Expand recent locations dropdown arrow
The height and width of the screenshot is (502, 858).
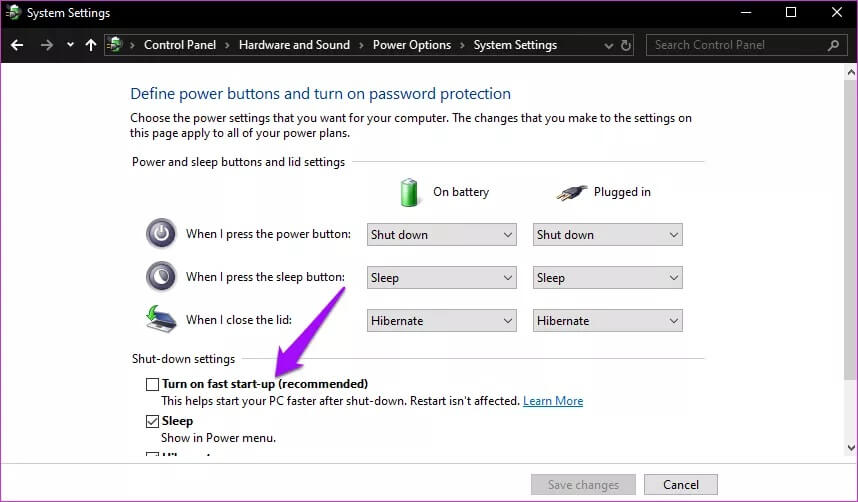click(x=70, y=45)
